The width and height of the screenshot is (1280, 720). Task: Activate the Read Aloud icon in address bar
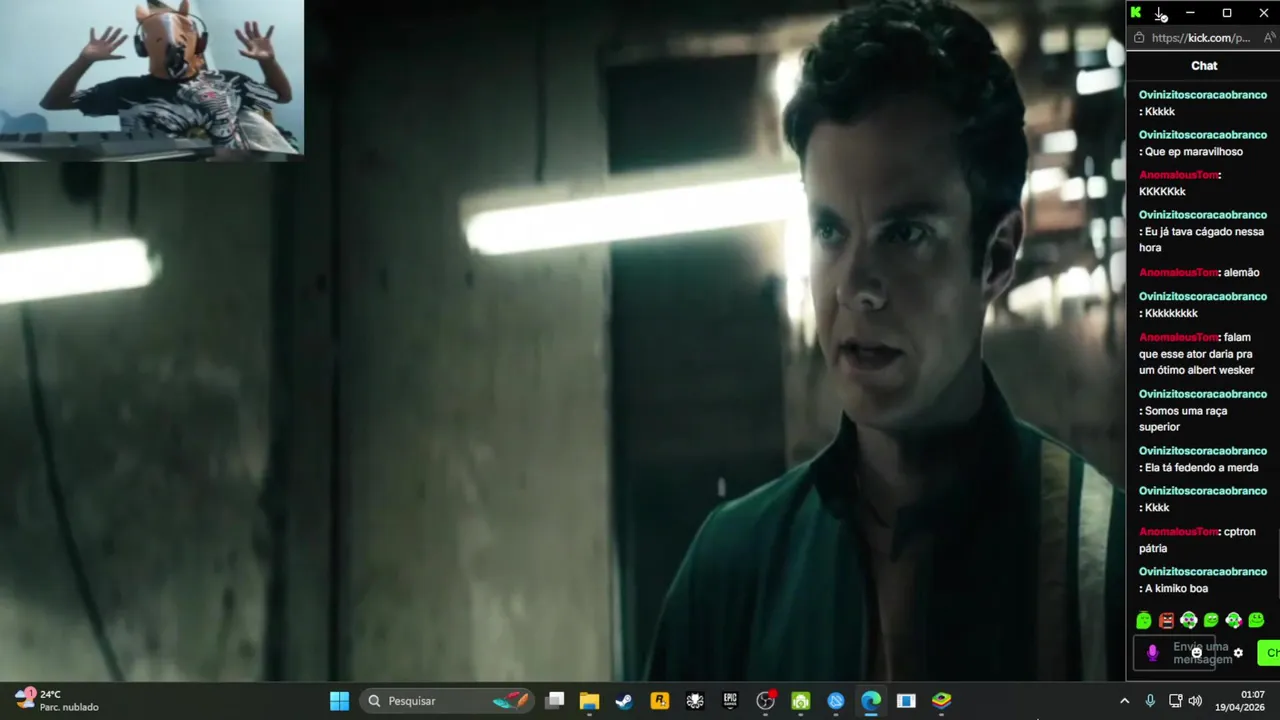[1271, 38]
